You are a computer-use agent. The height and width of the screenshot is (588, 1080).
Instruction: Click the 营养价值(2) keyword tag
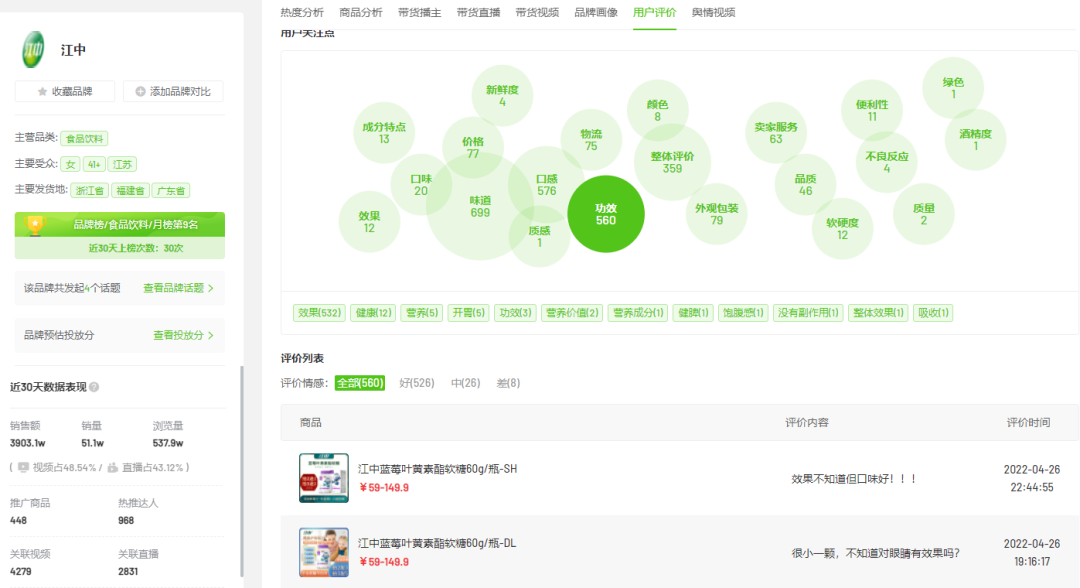(572, 313)
